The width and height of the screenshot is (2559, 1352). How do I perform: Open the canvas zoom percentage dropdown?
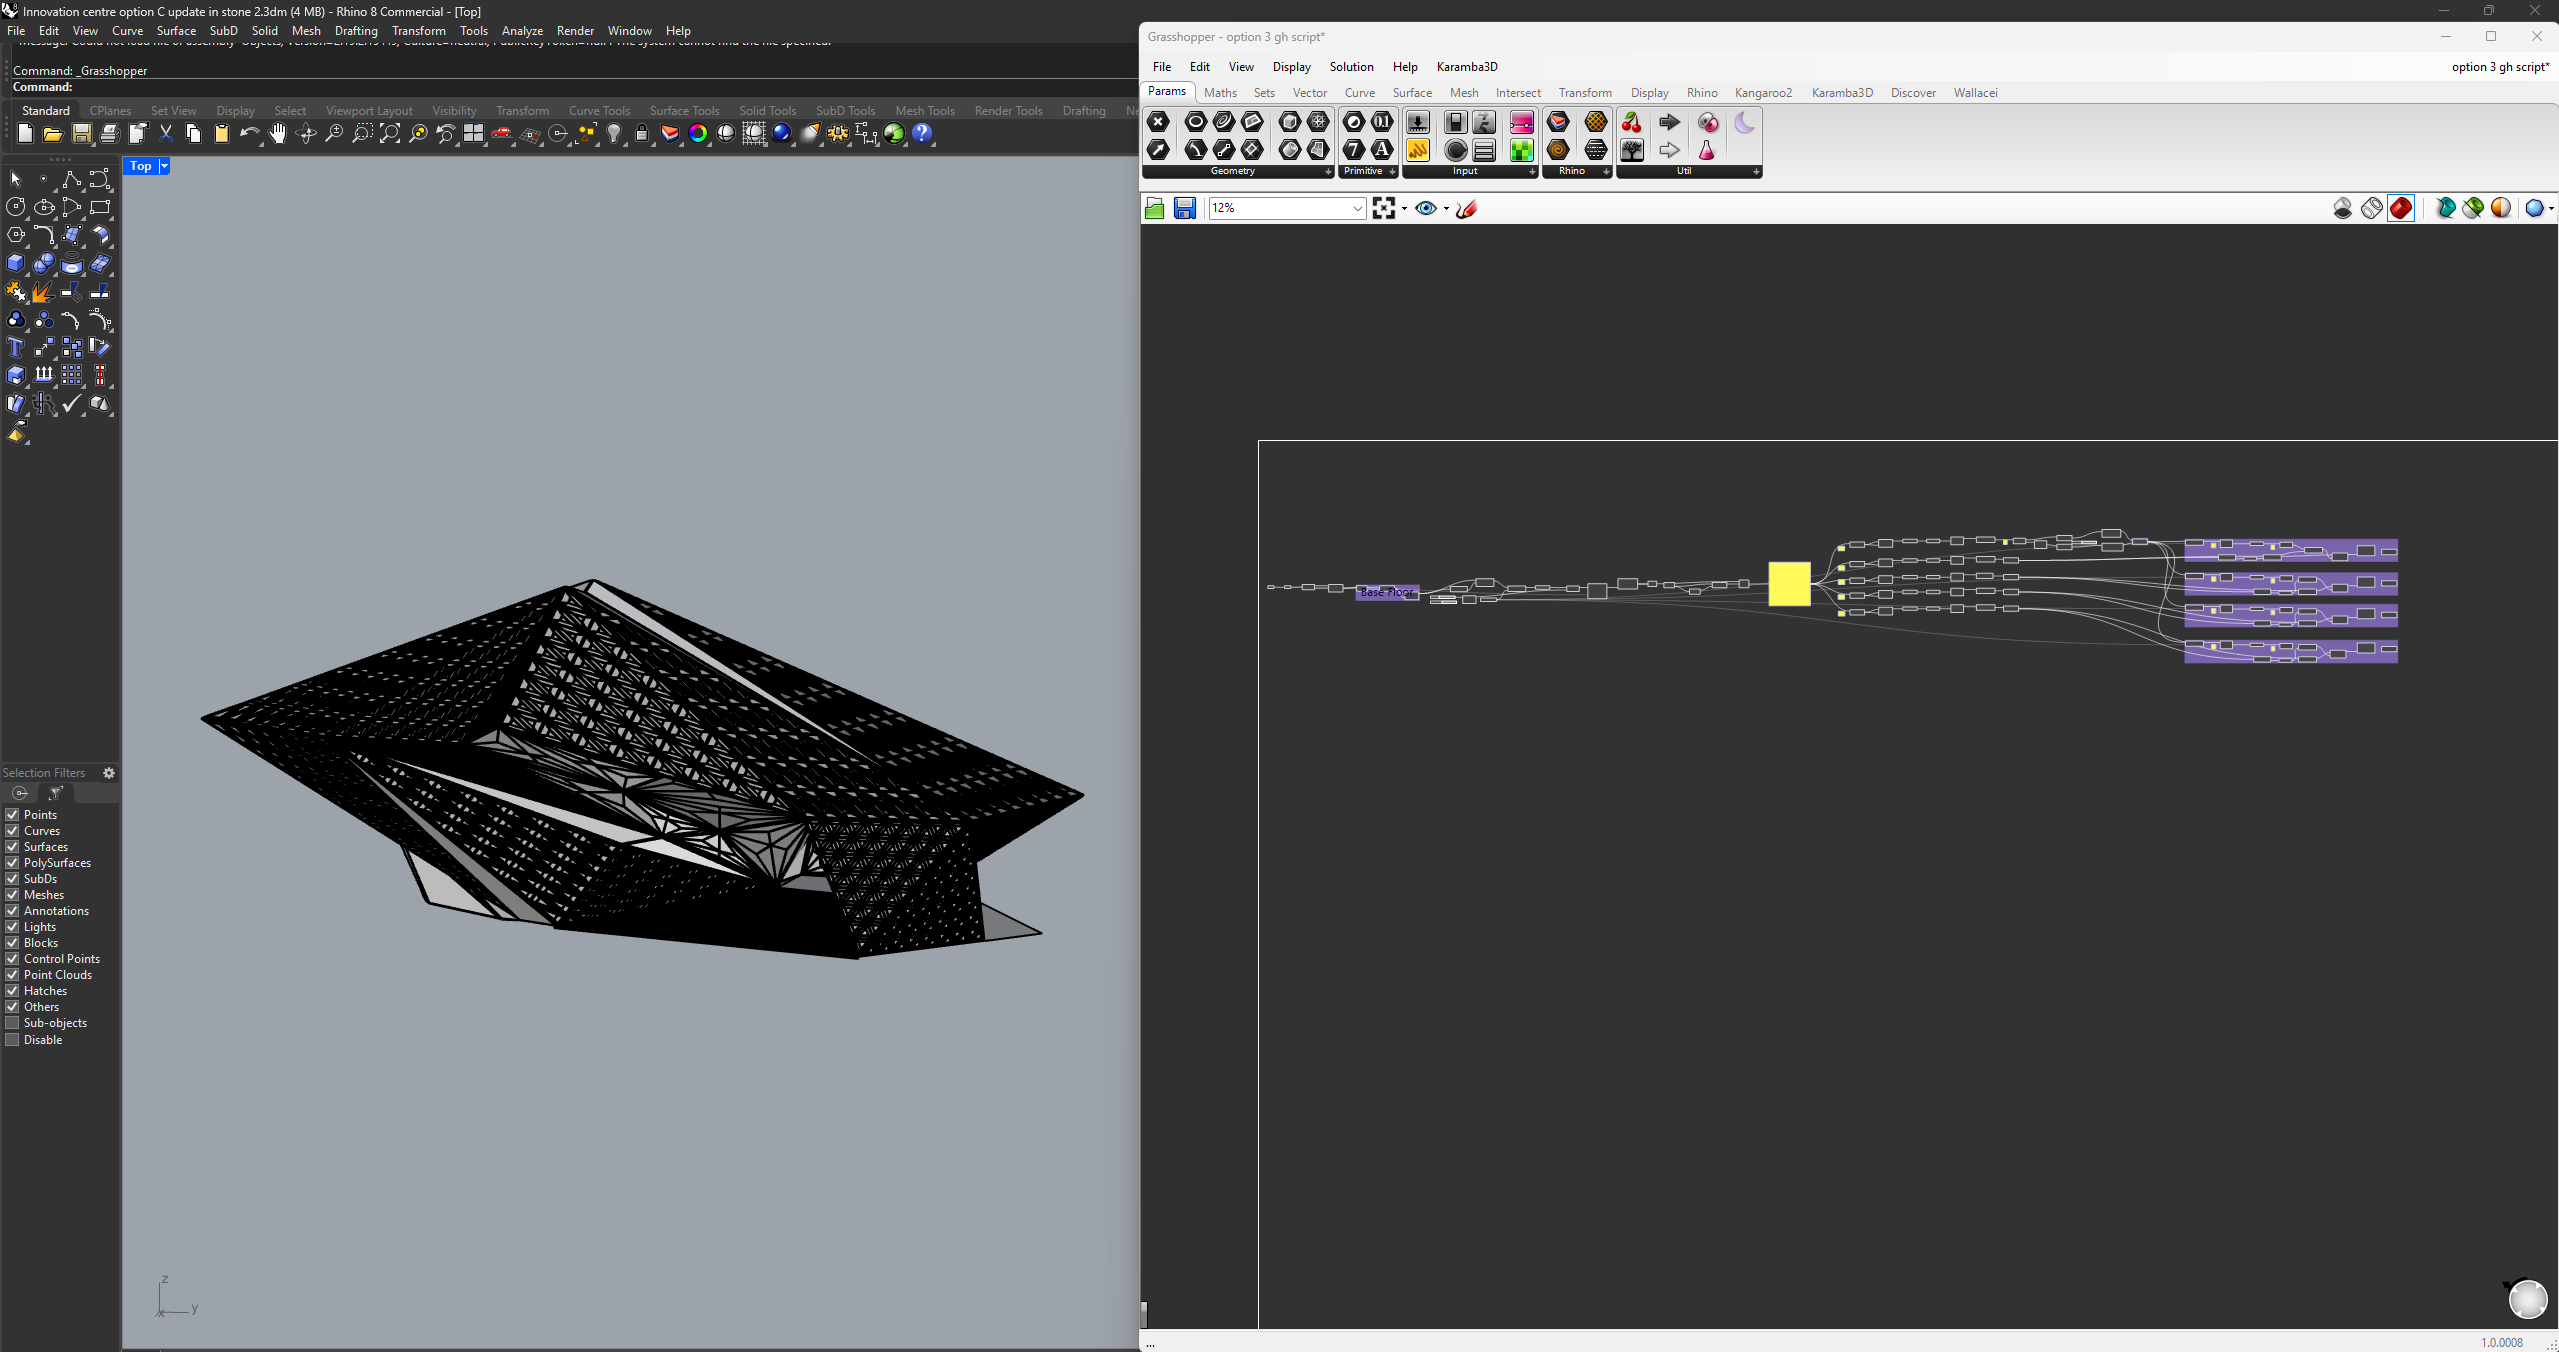click(x=1357, y=208)
